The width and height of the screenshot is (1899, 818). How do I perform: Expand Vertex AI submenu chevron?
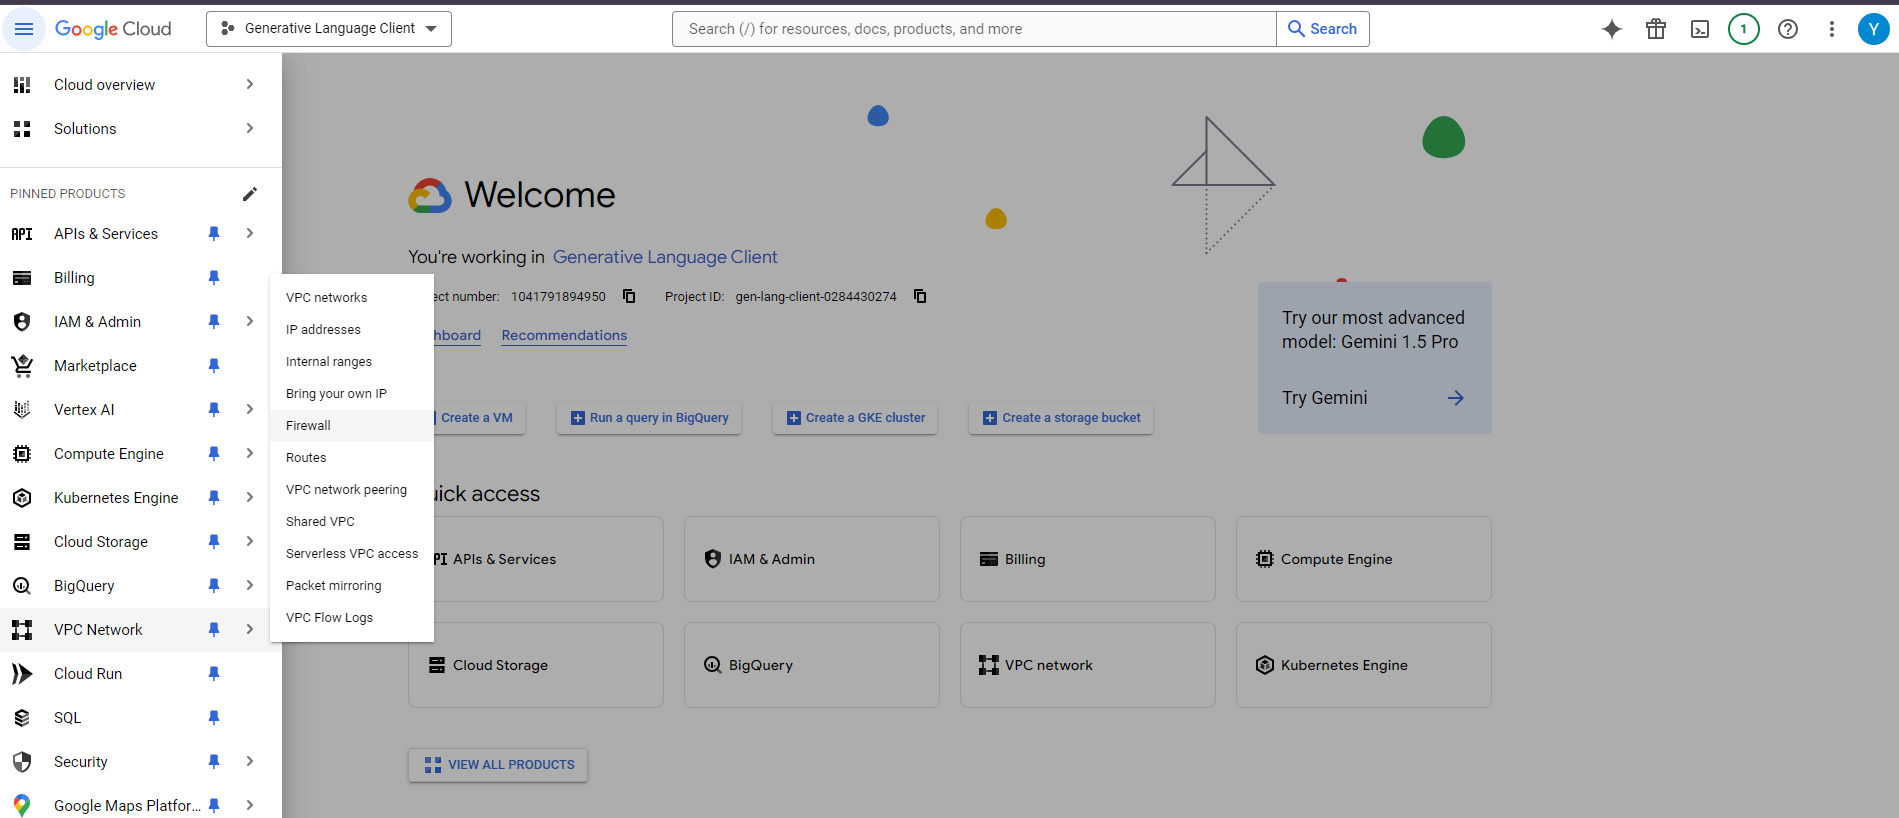(x=250, y=410)
